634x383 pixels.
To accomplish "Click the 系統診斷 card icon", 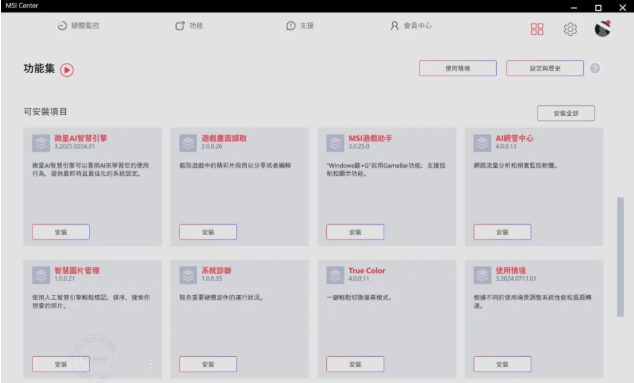I will (x=188, y=275).
